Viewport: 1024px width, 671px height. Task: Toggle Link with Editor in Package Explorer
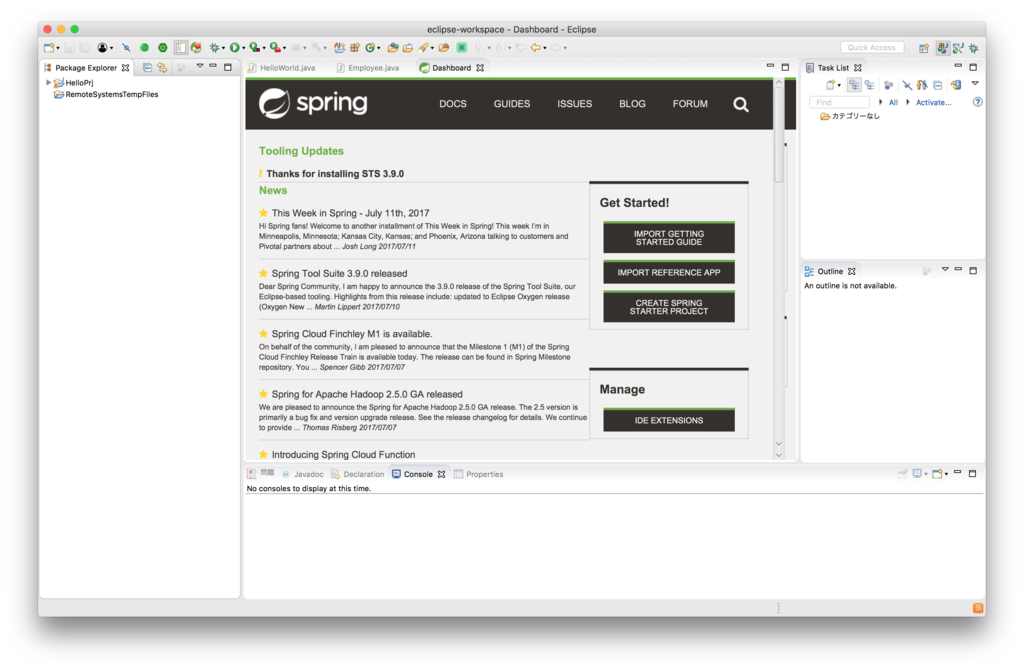pyautogui.click(x=162, y=67)
